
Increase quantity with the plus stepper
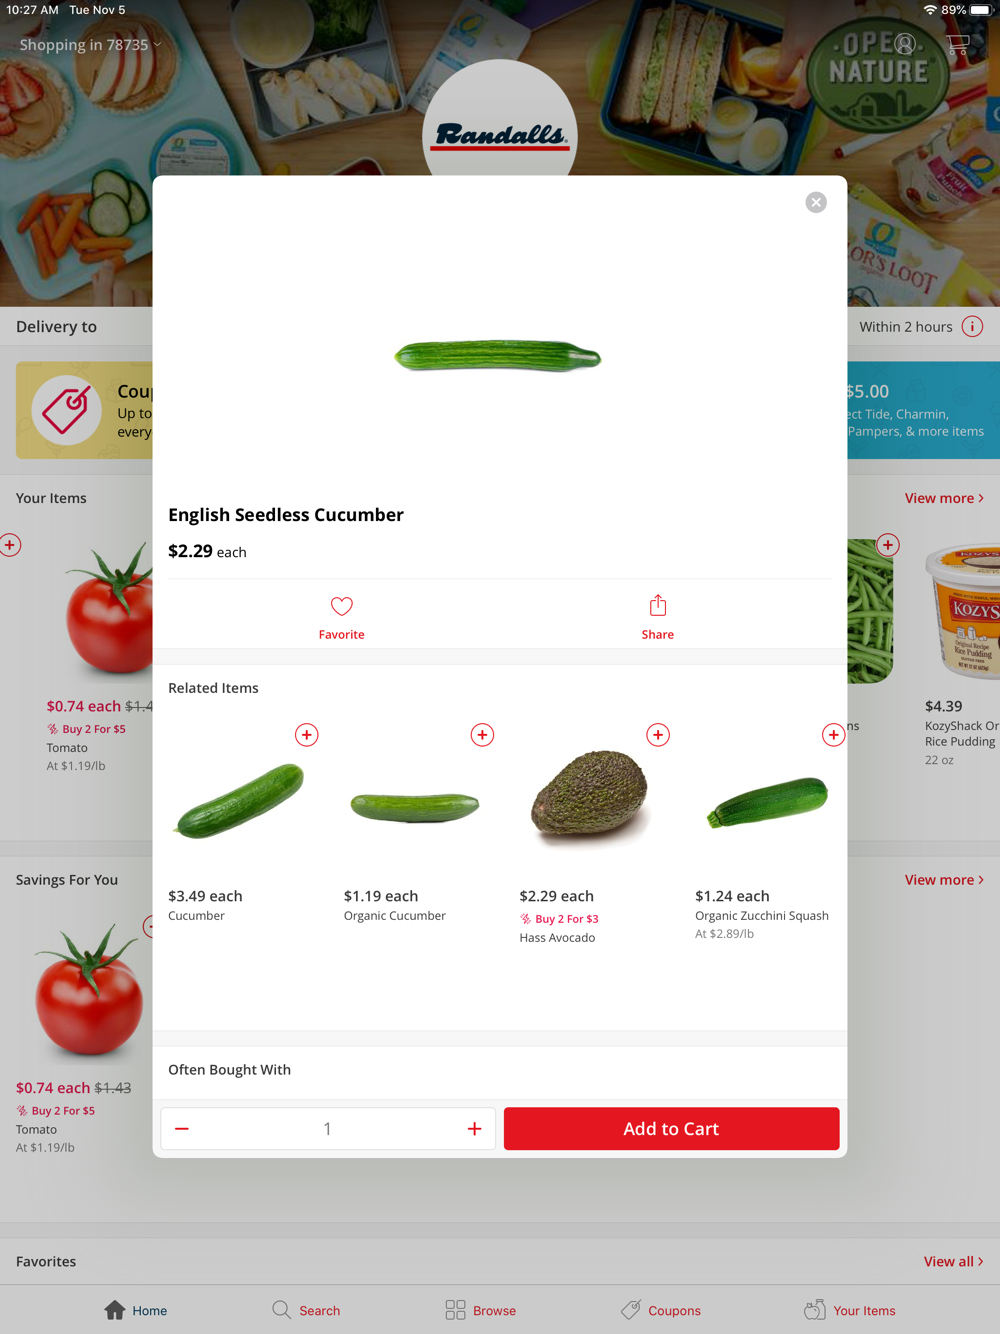coord(474,1129)
